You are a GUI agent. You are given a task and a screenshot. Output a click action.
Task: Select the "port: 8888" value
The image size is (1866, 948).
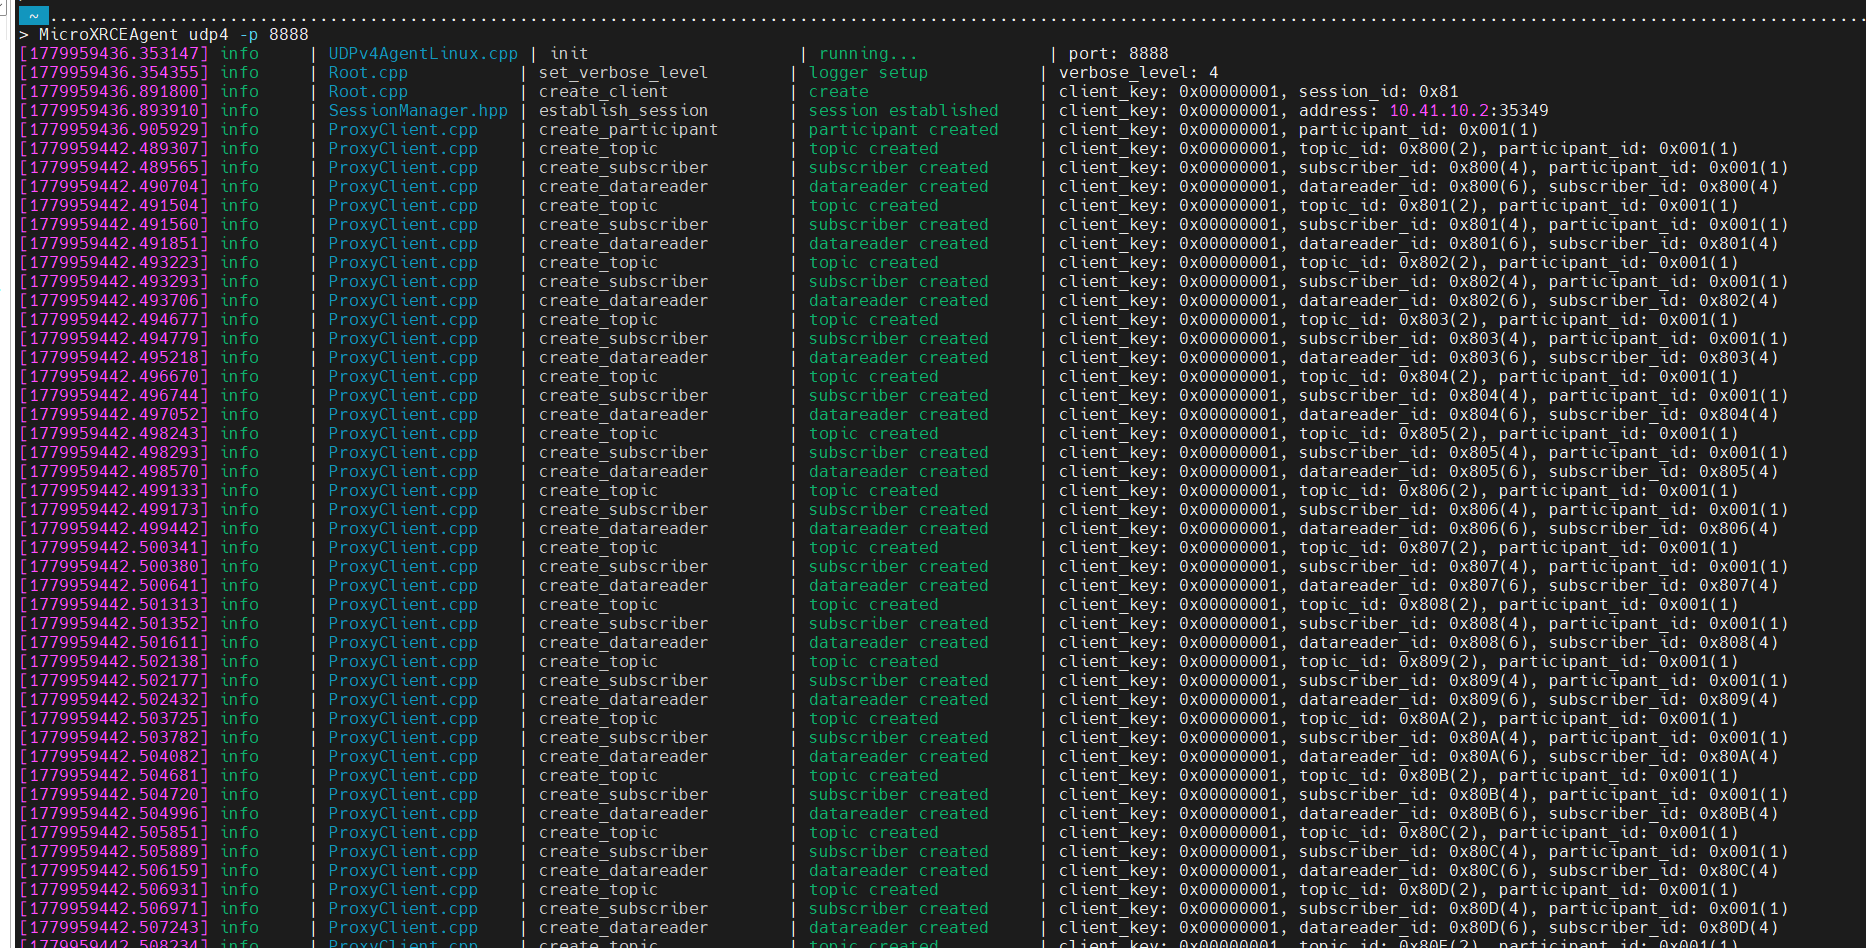pyautogui.click(x=1118, y=53)
